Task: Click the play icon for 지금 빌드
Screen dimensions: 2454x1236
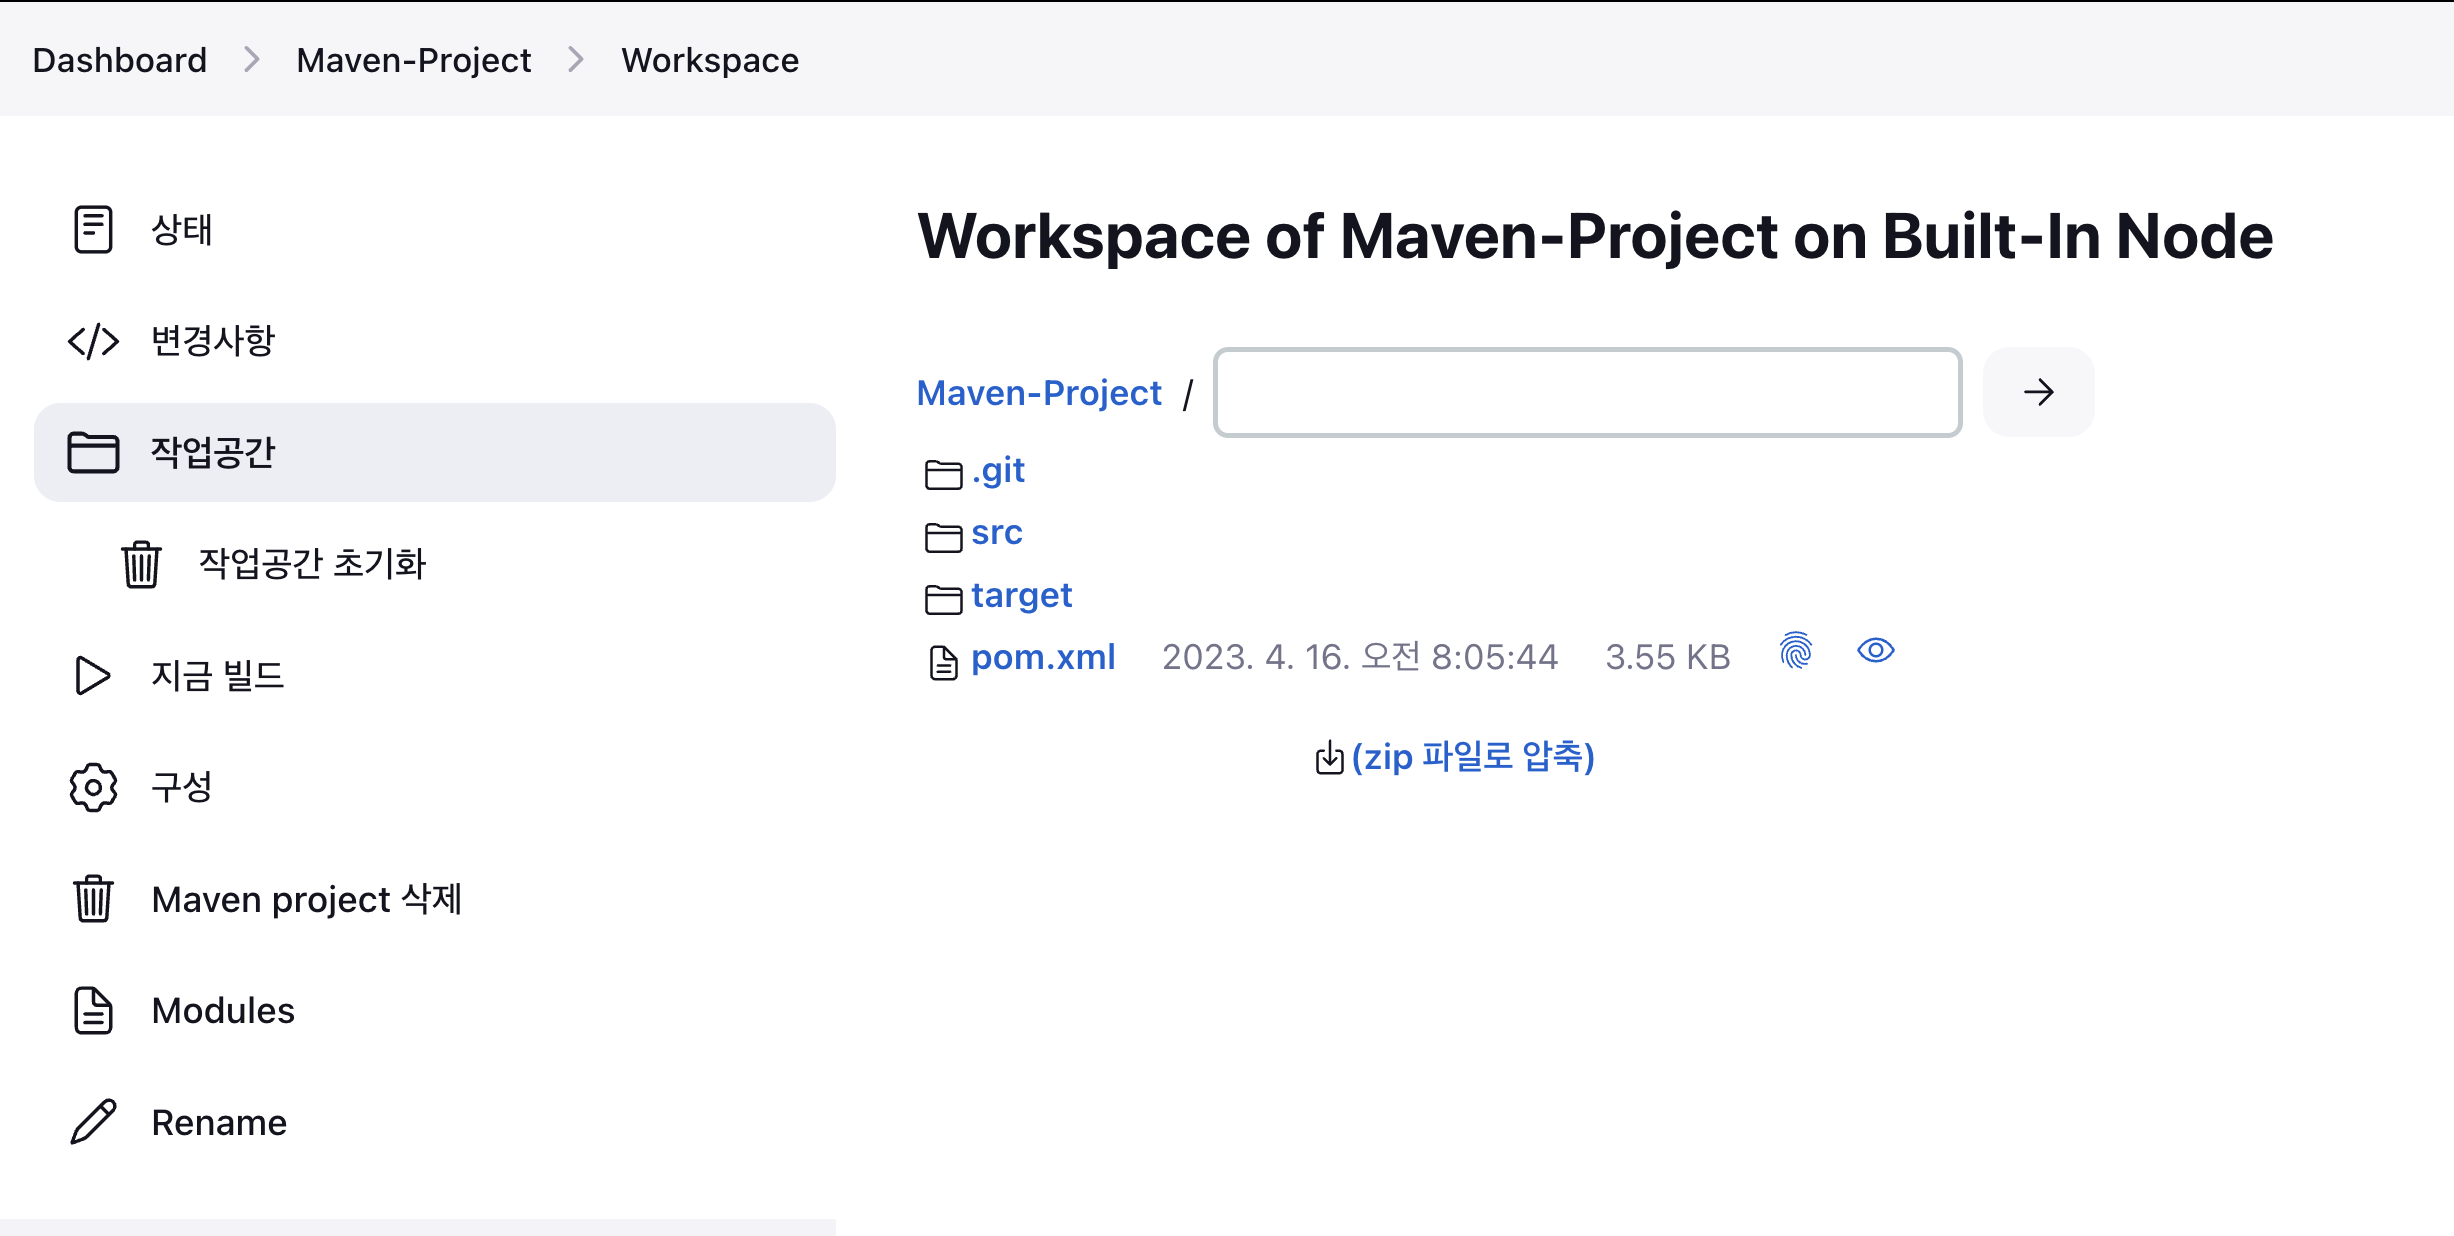Action: pyautogui.click(x=93, y=676)
